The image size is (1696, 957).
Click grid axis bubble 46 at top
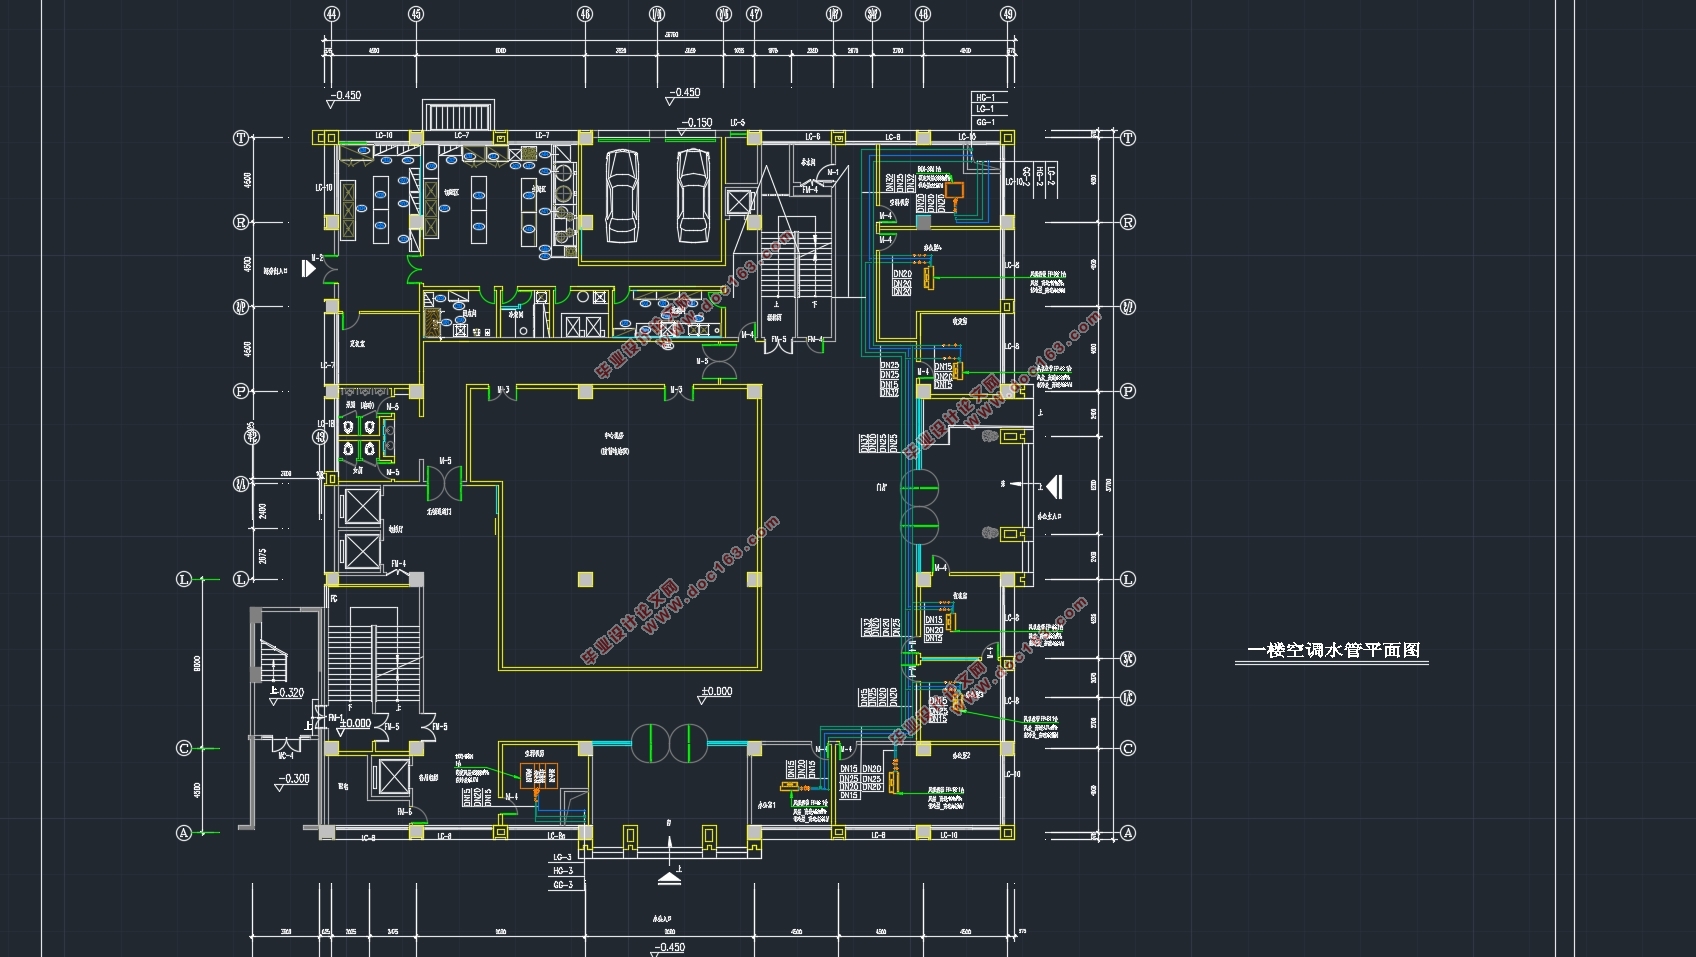point(585,14)
